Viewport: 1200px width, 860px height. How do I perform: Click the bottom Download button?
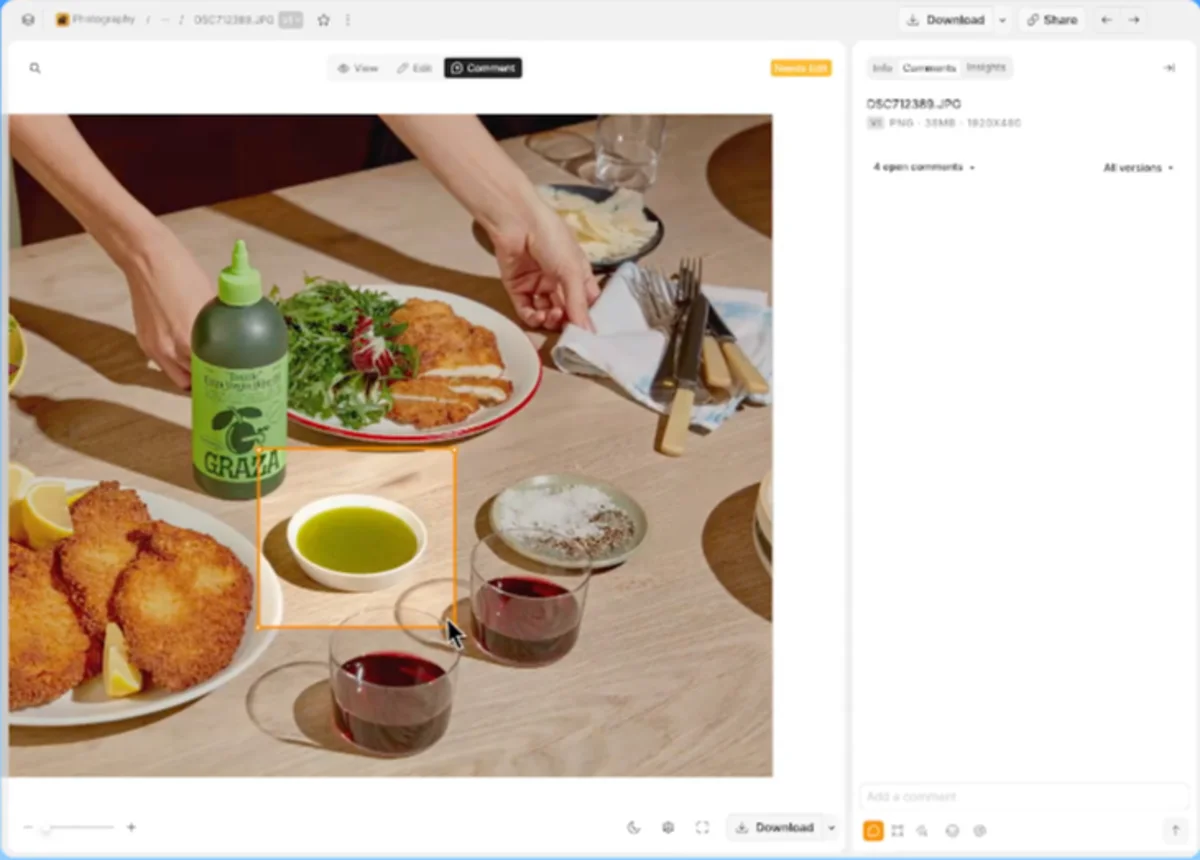coord(774,827)
